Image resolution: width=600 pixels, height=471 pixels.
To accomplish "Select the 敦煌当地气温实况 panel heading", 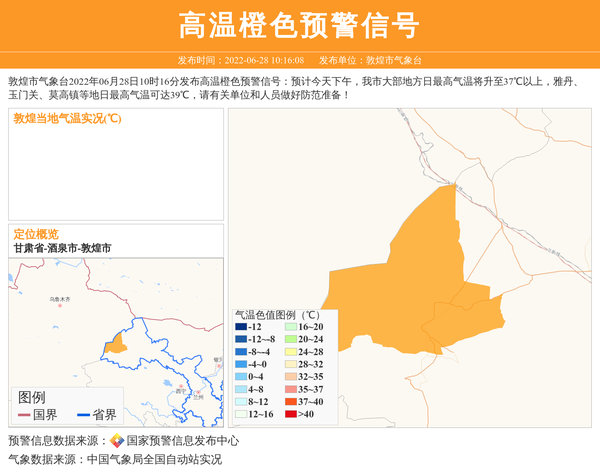I will (67, 118).
